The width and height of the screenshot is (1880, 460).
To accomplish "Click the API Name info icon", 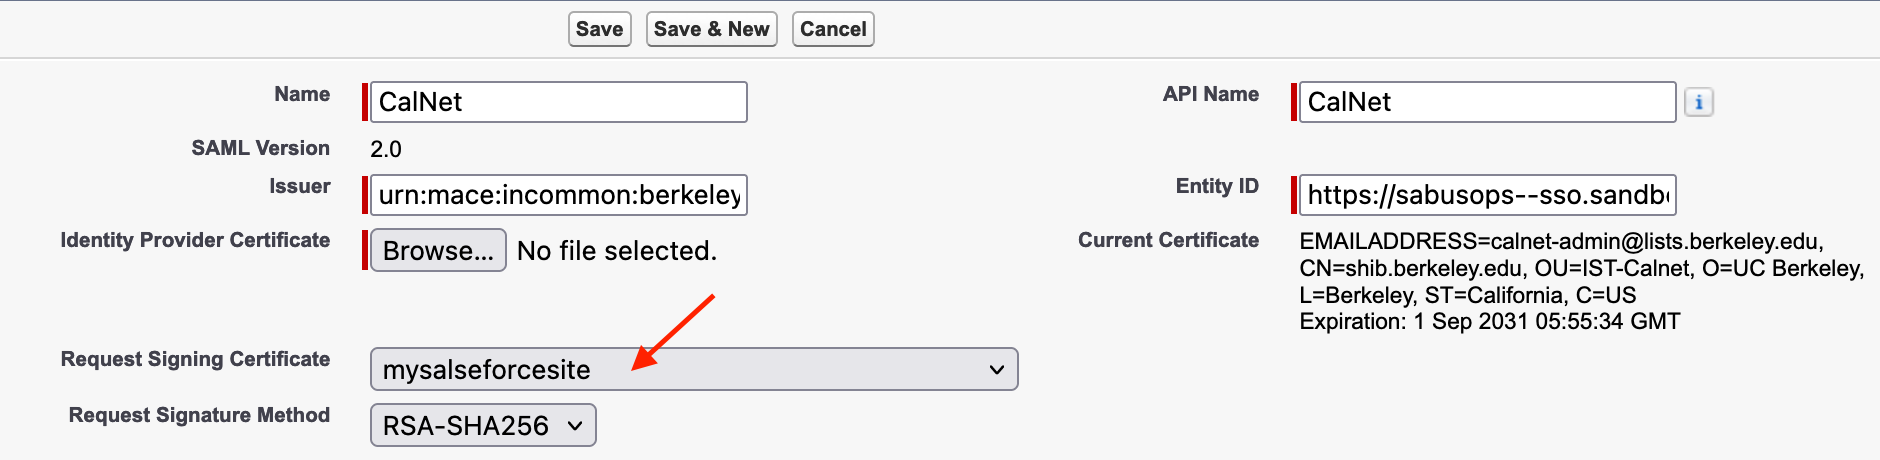I will coord(1698,102).
